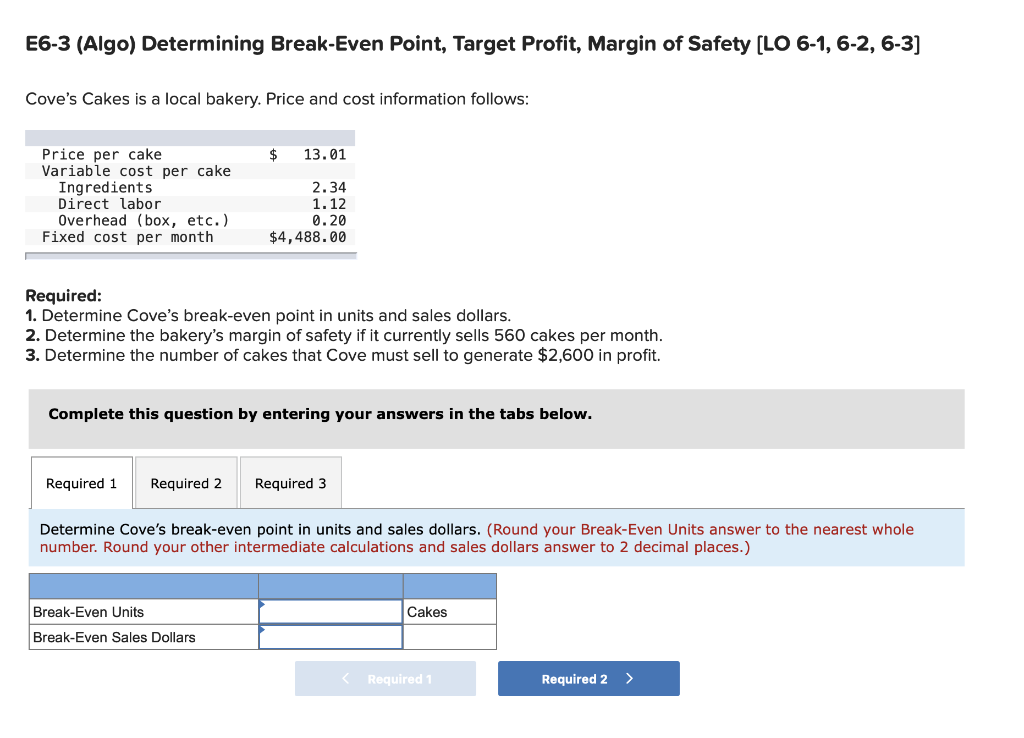
Task: Switch to the Required 3 tab
Action: click(290, 482)
